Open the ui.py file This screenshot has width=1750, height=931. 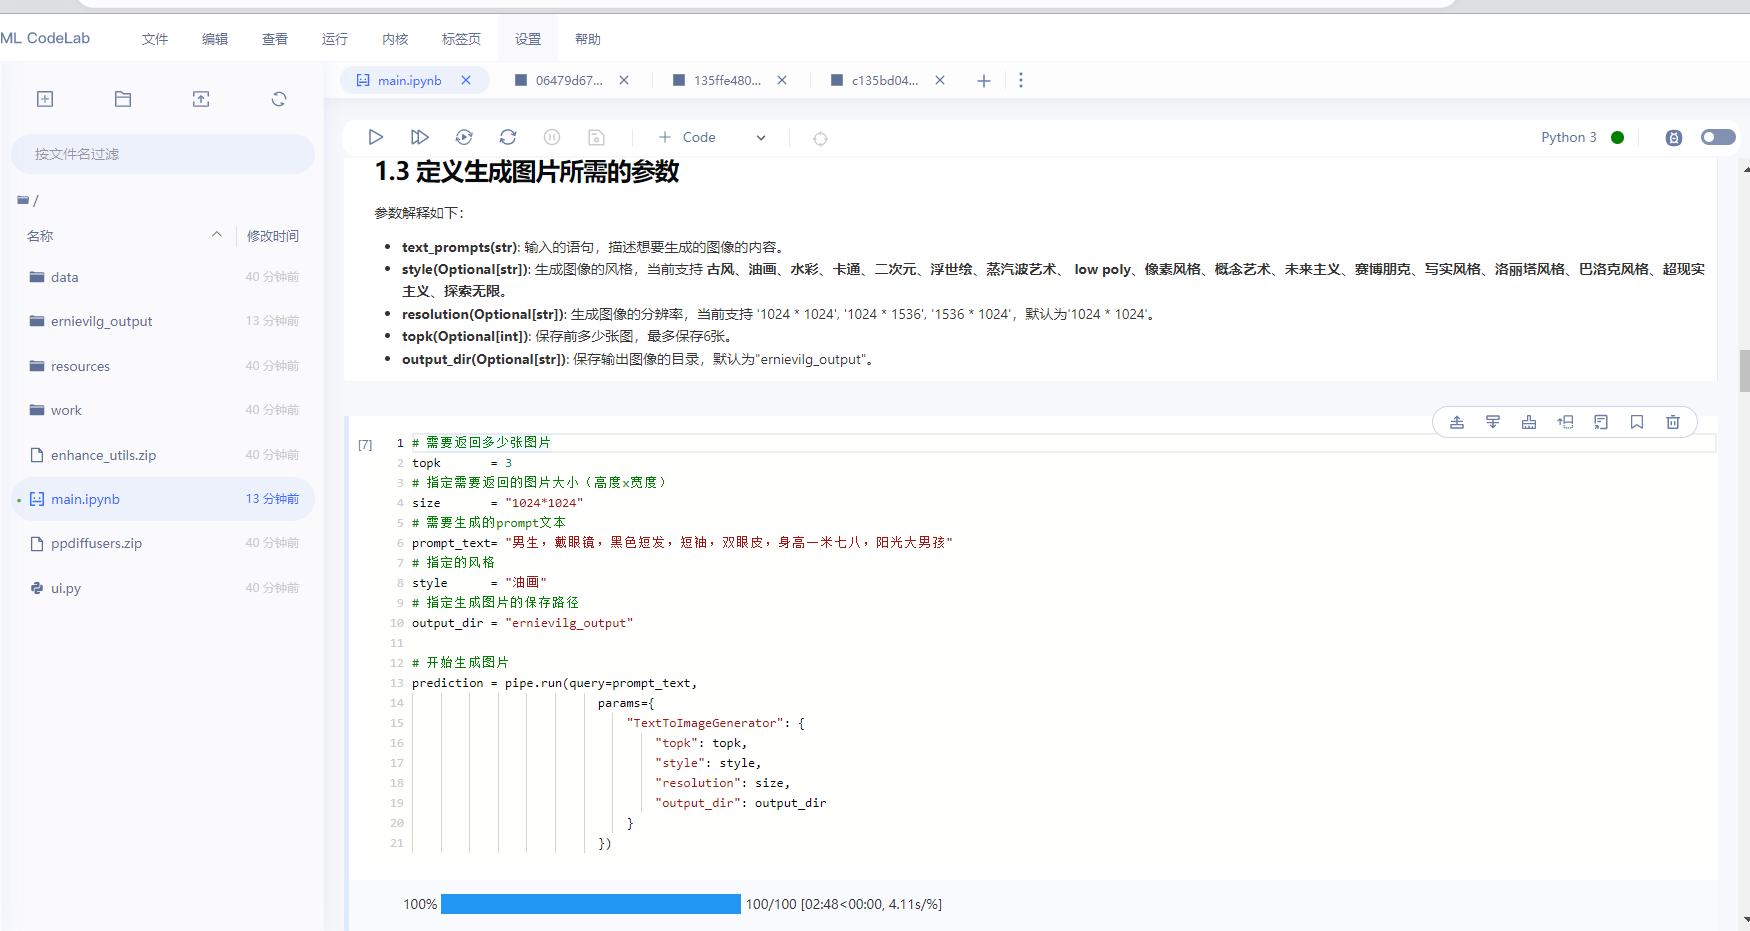click(66, 588)
